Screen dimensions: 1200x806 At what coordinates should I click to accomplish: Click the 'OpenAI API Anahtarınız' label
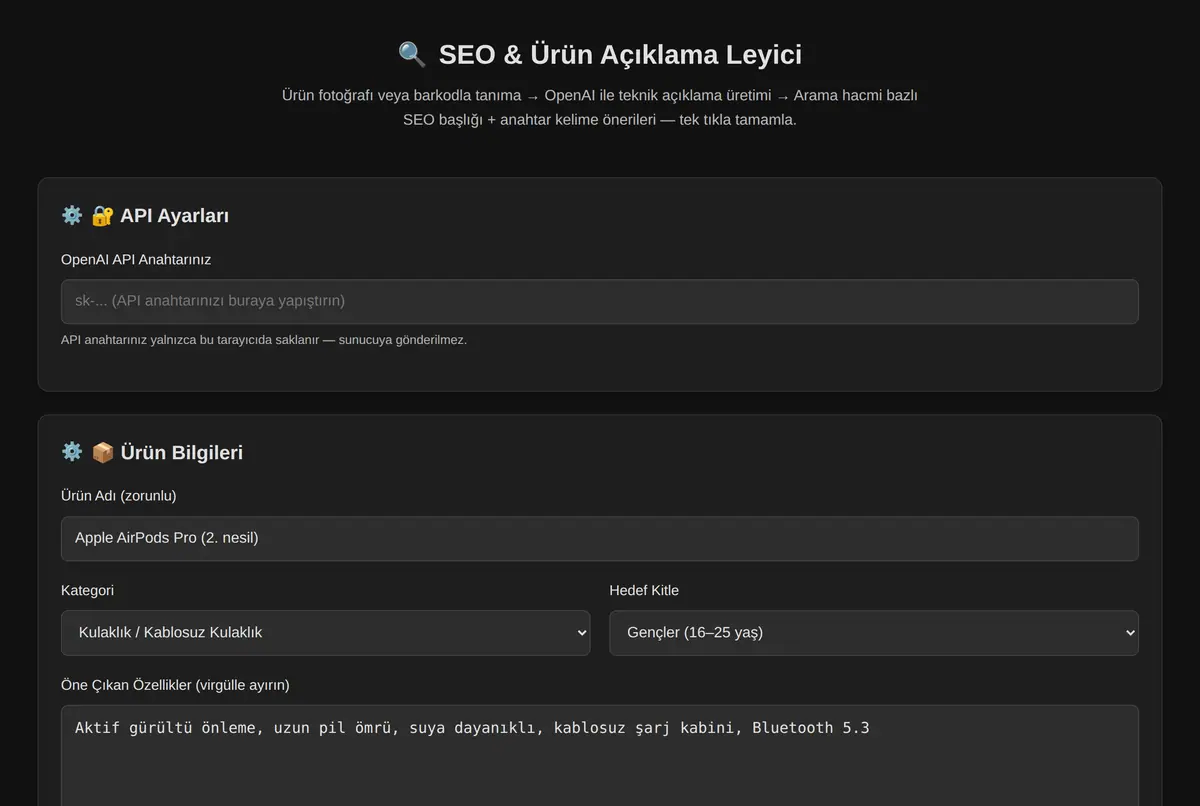click(x=136, y=259)
